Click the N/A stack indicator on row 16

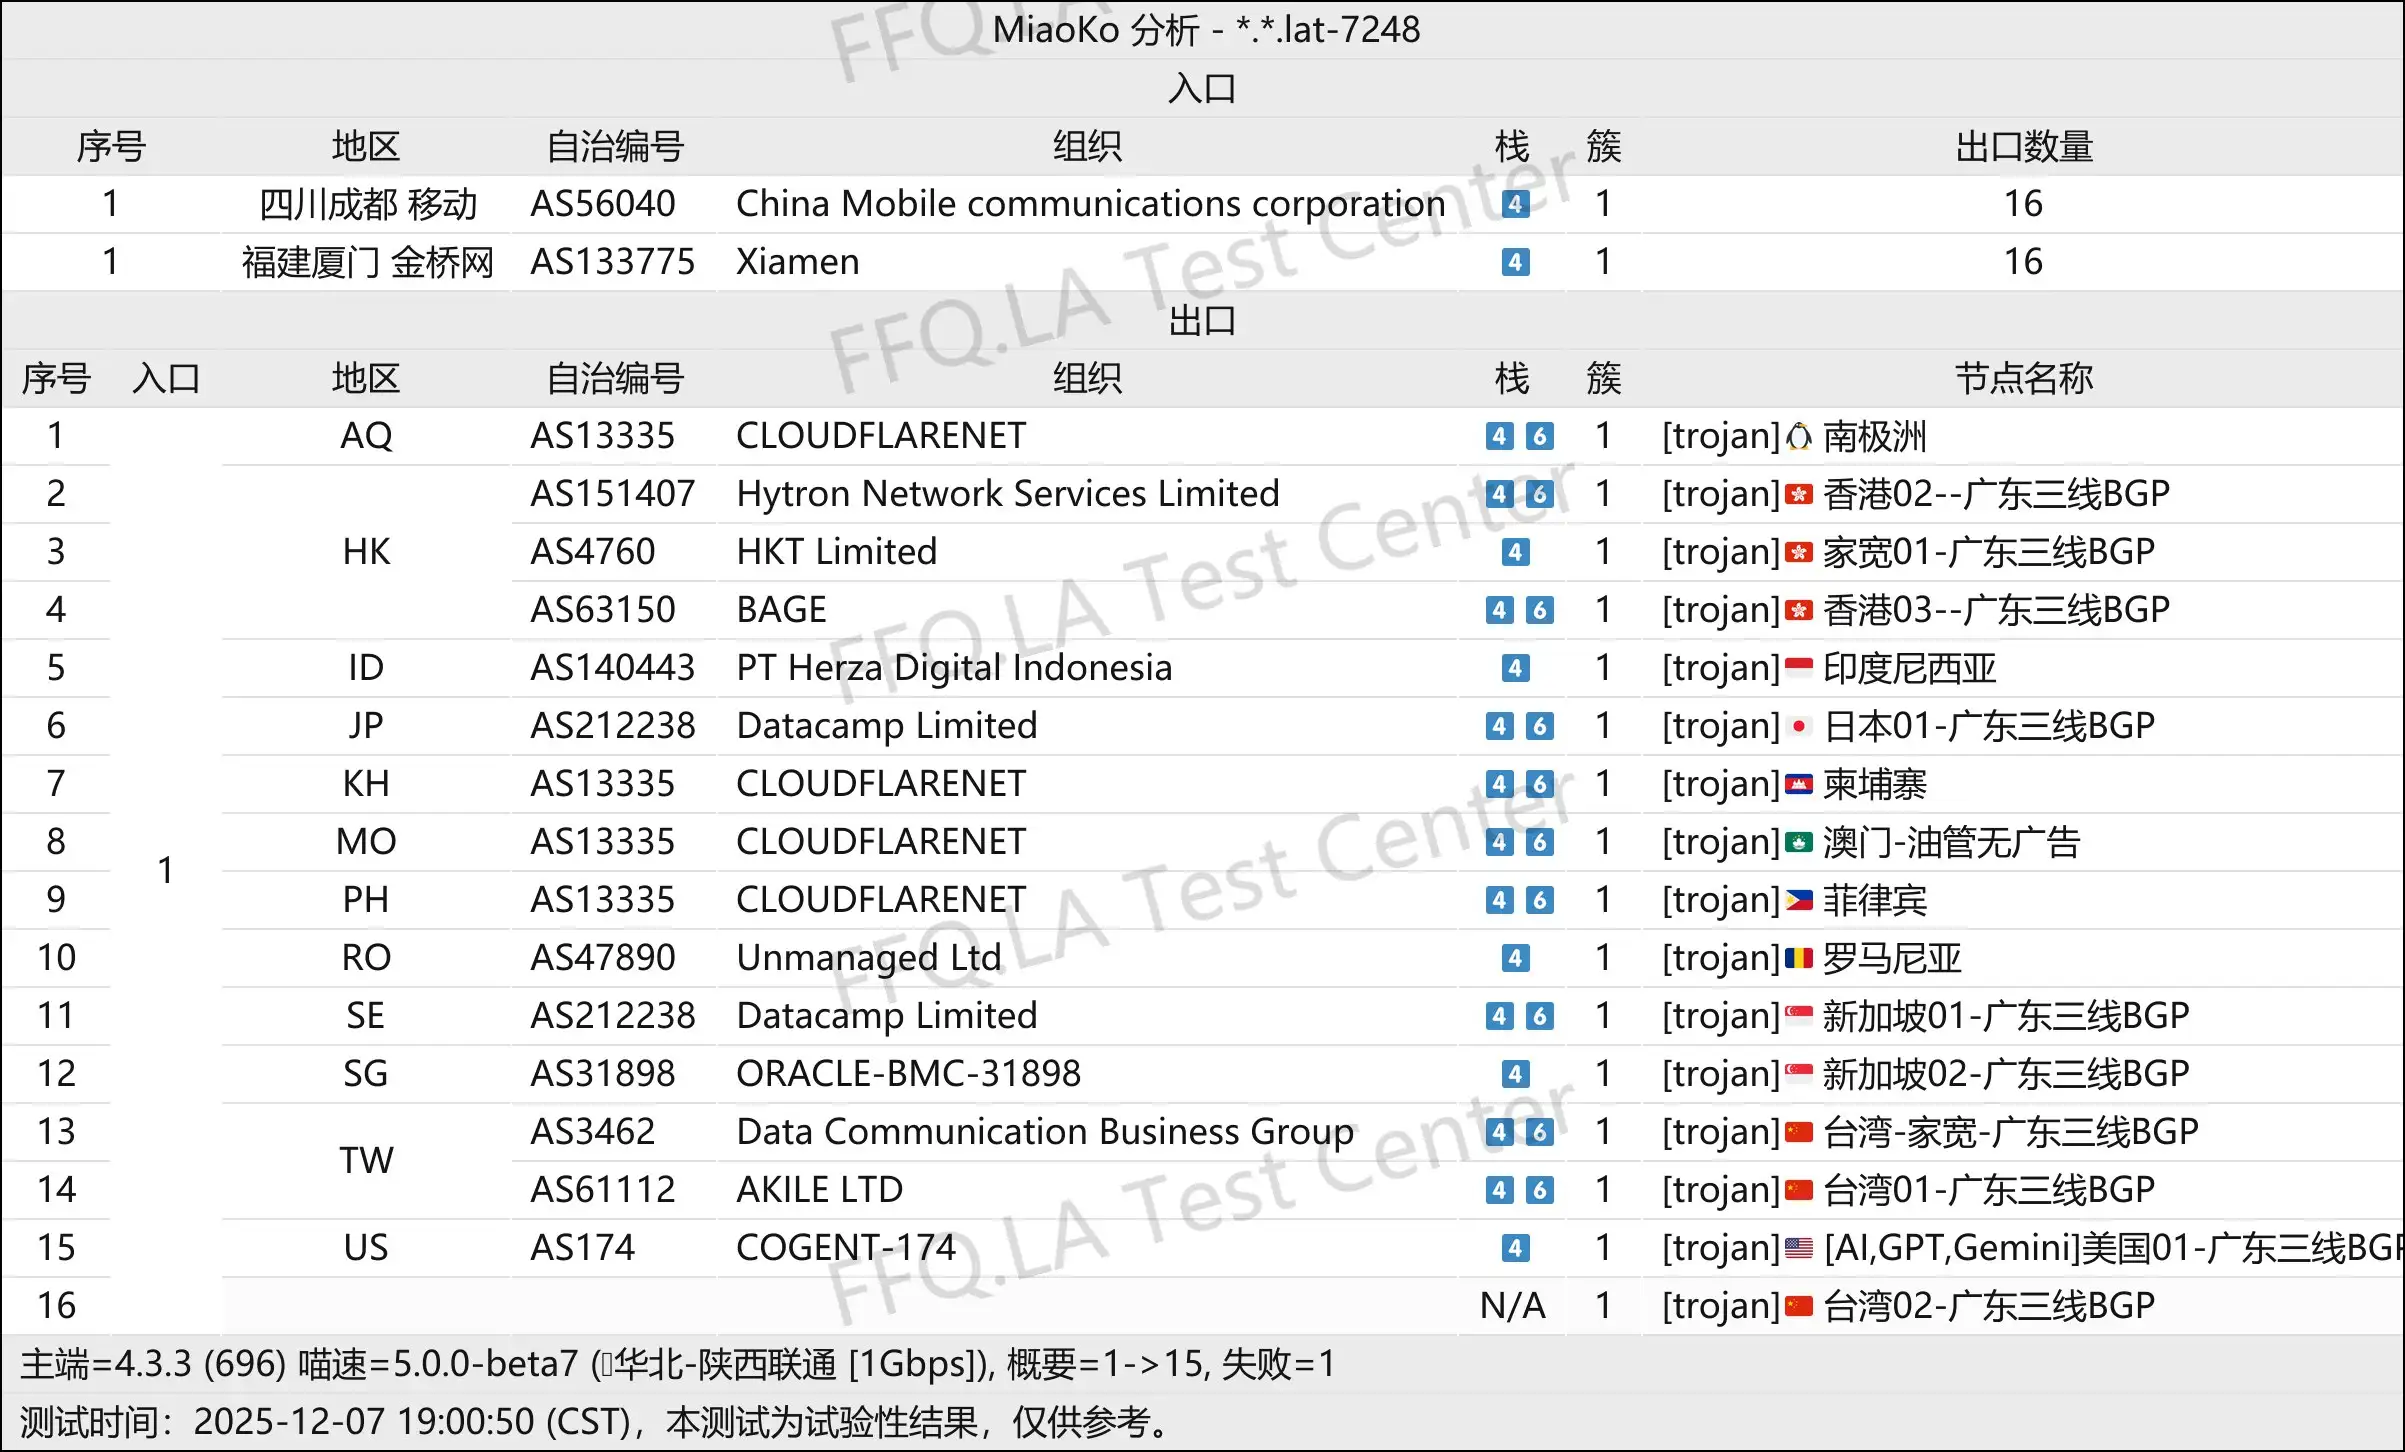pos(1513,1305)
